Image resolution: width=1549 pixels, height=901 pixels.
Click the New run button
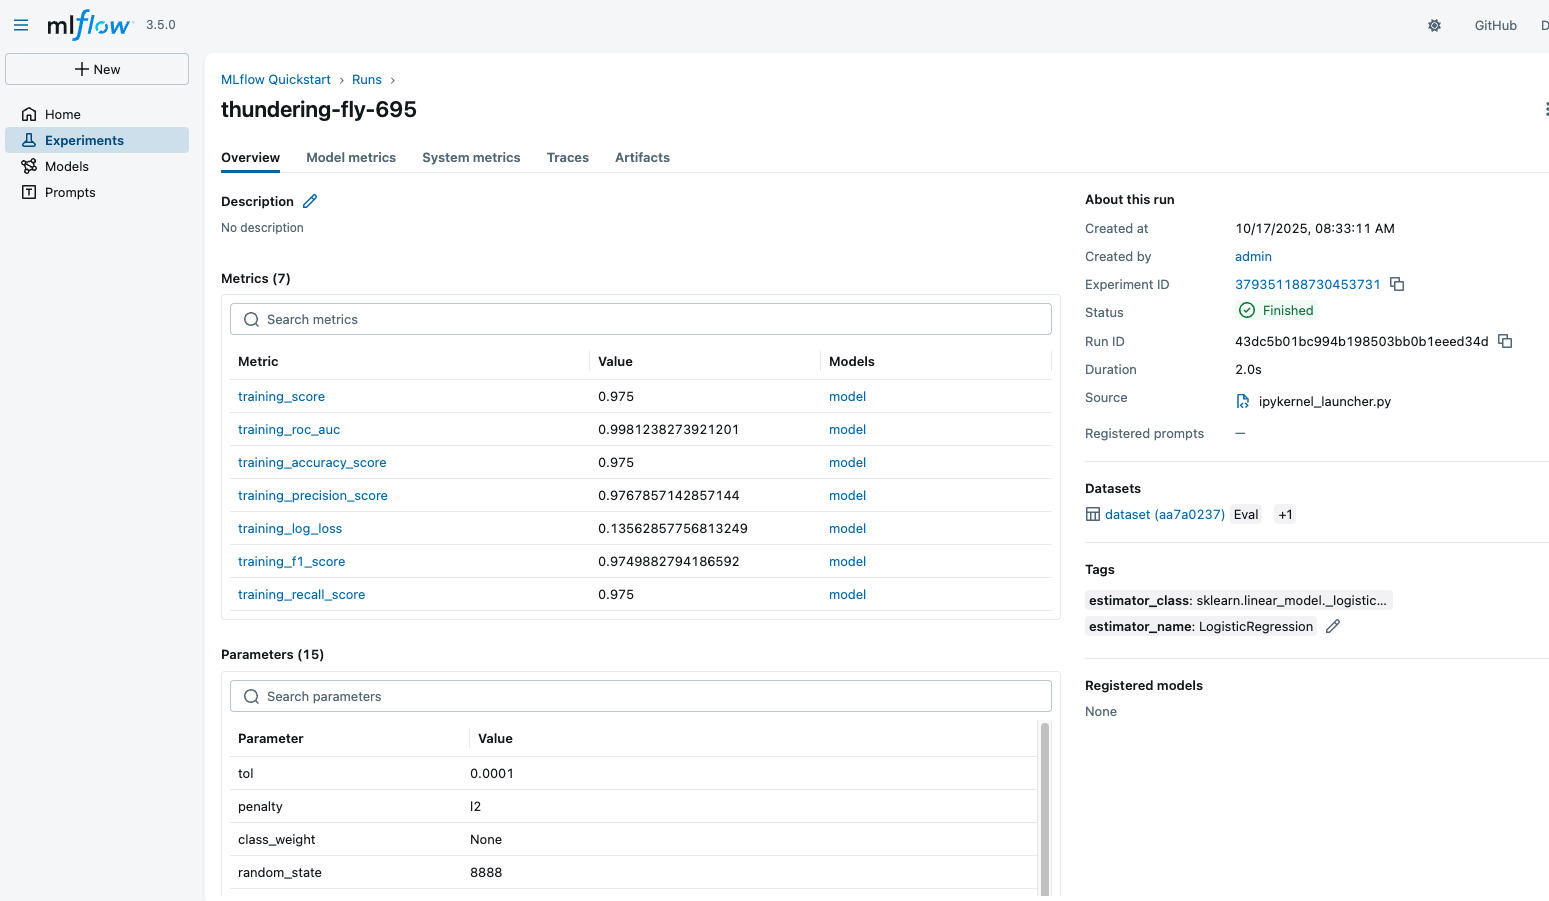point(96,69)
